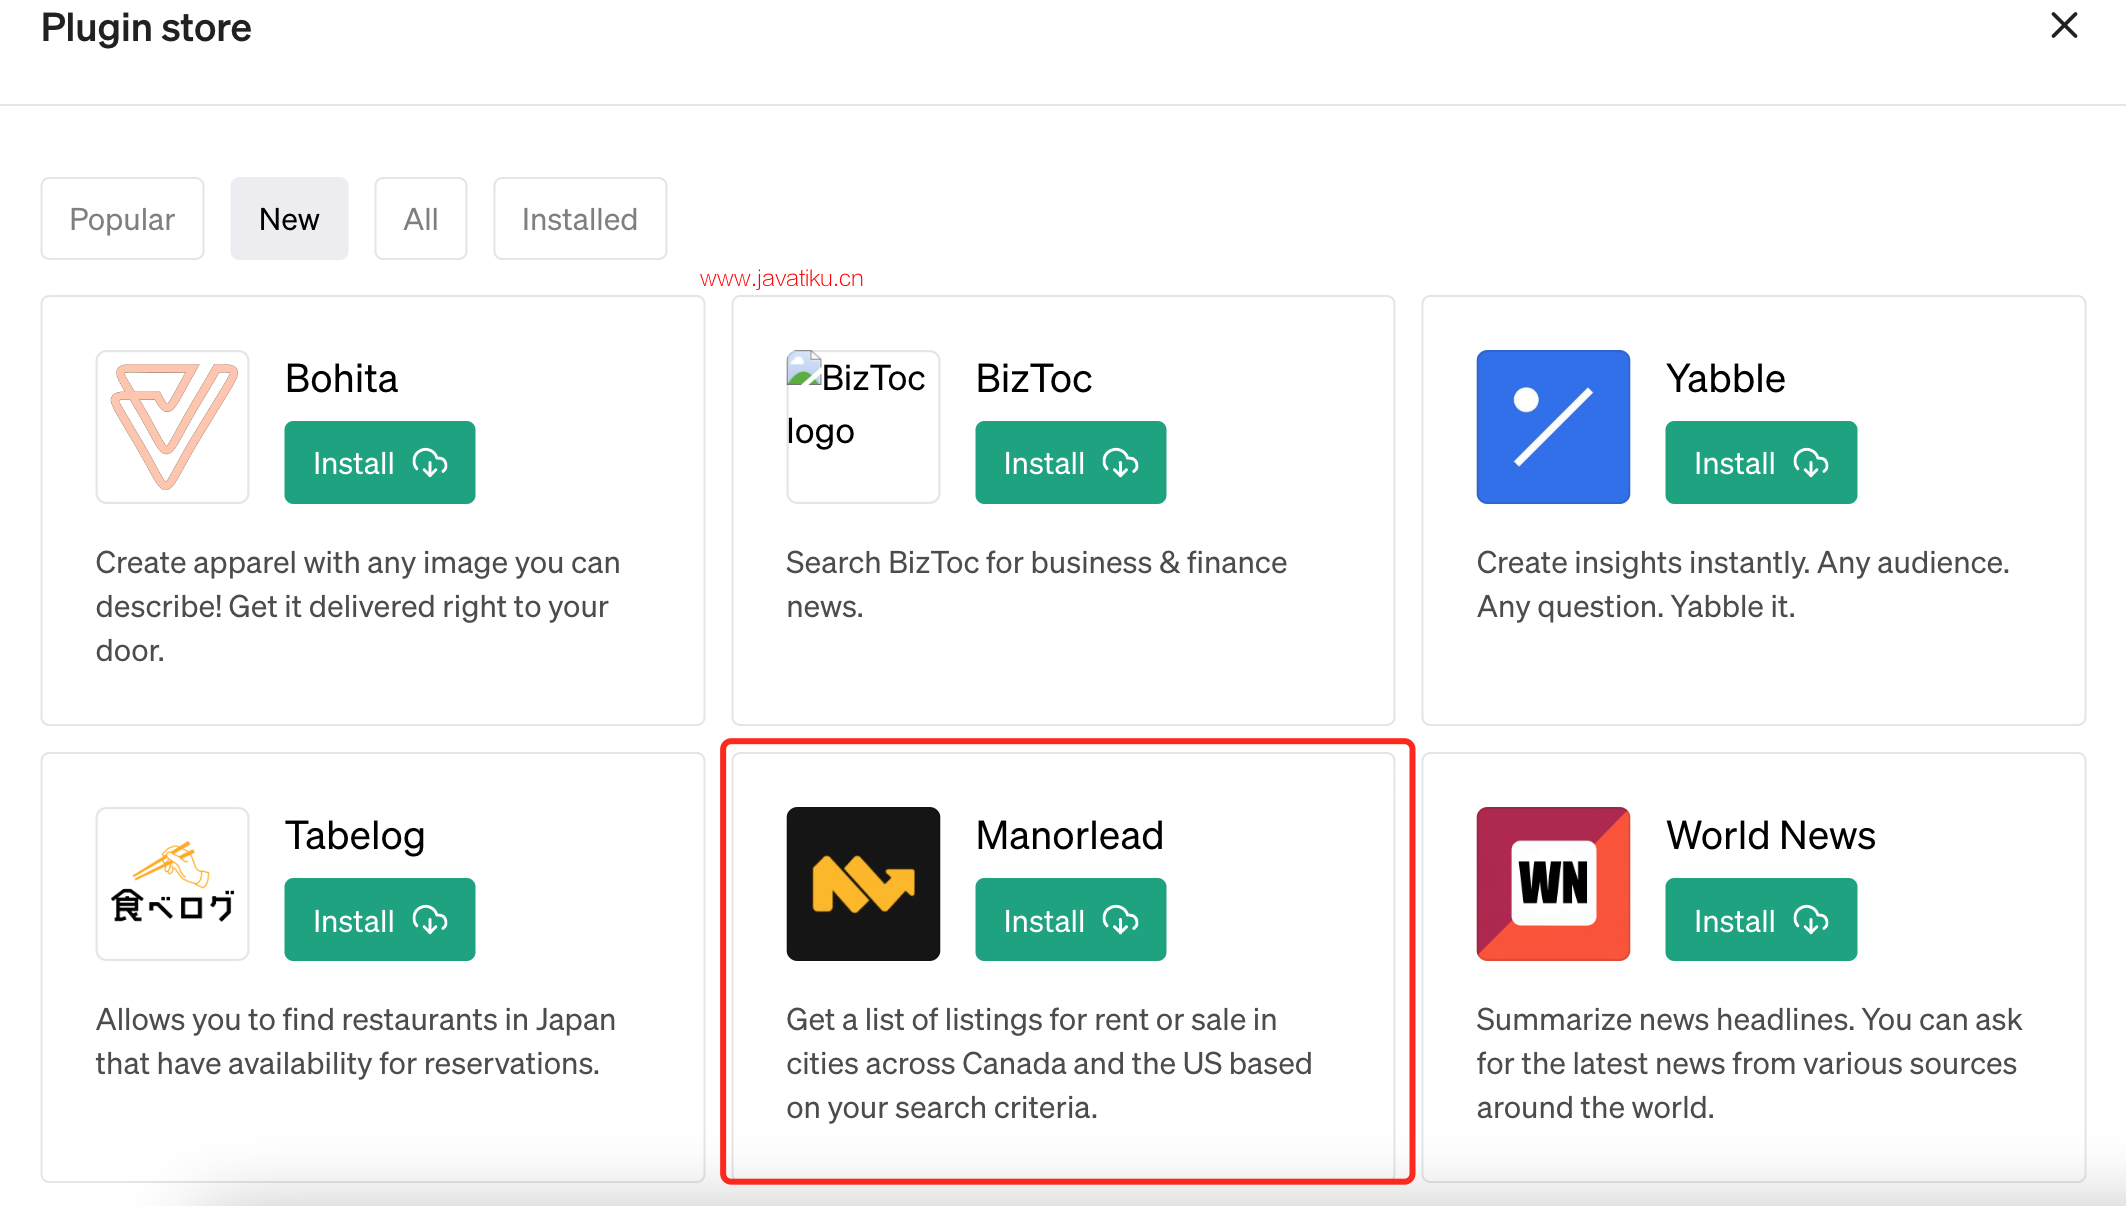The height and width of the screenshot is (1206, 2126).
Task: Click the Manorlead plugin title
Action: point(1069,835)
